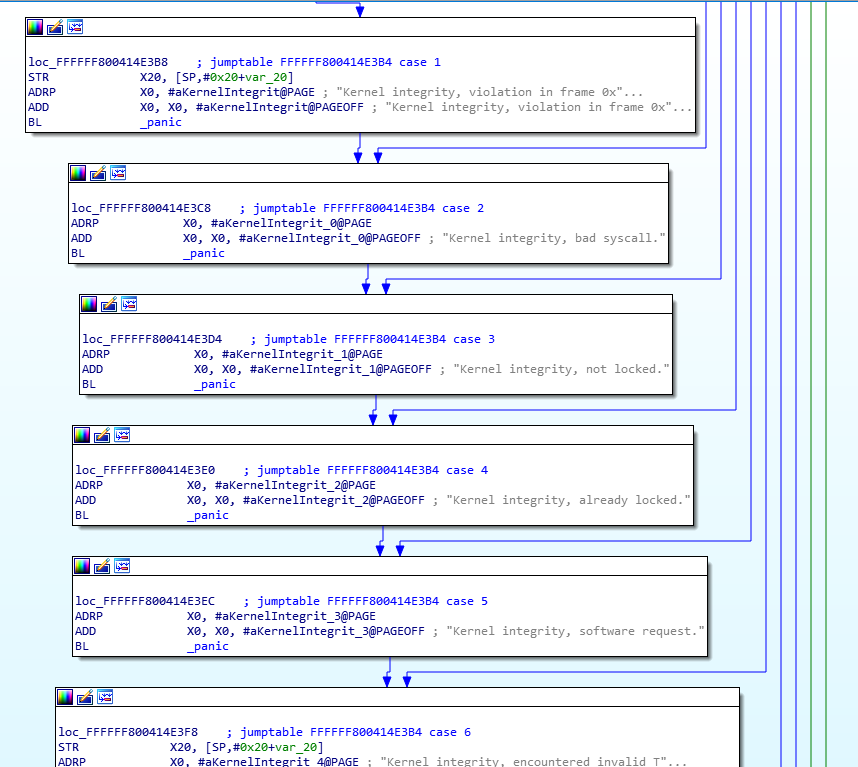This screenshot has height=767, width=858.
Task: Click the "Kernel integrity, bad syscall." comment
Action: (x=555, y=238)
